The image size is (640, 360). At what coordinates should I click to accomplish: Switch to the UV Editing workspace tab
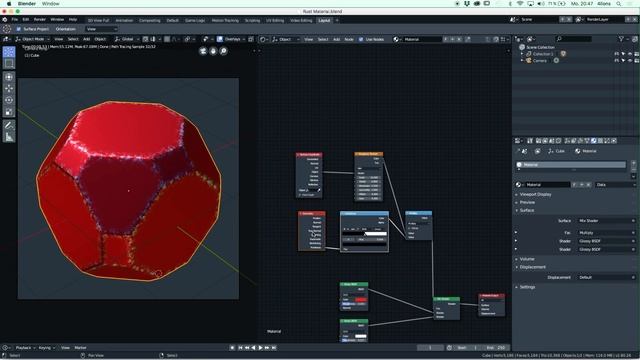tap(275, 20)
